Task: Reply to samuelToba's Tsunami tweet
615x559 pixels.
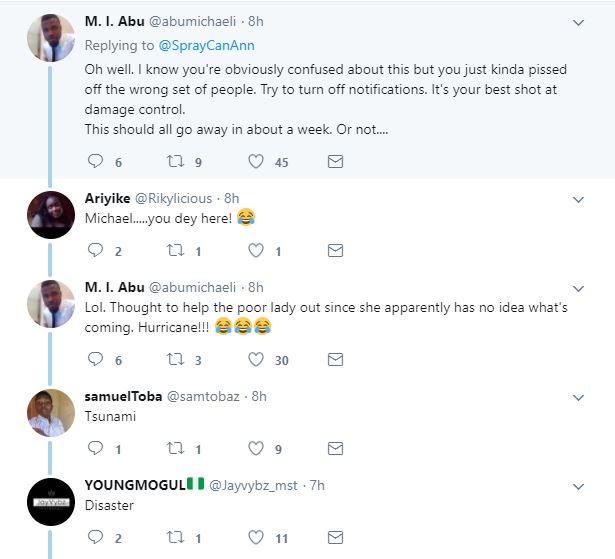Action: tap(96, 449)
